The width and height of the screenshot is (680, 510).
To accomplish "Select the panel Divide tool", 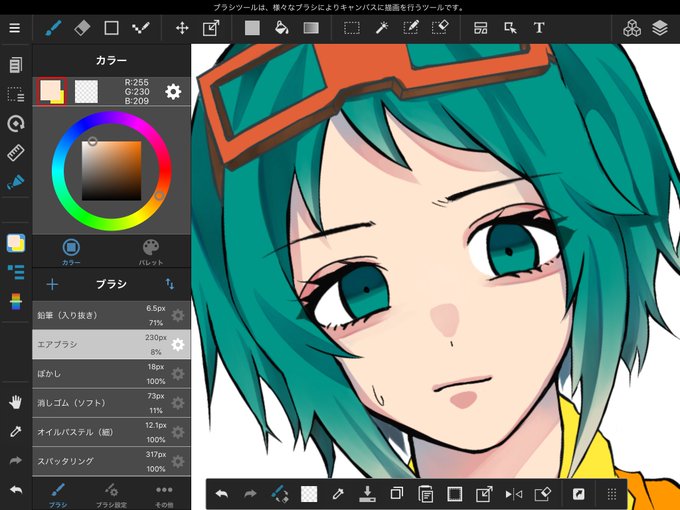I will (x=481, y=28).
